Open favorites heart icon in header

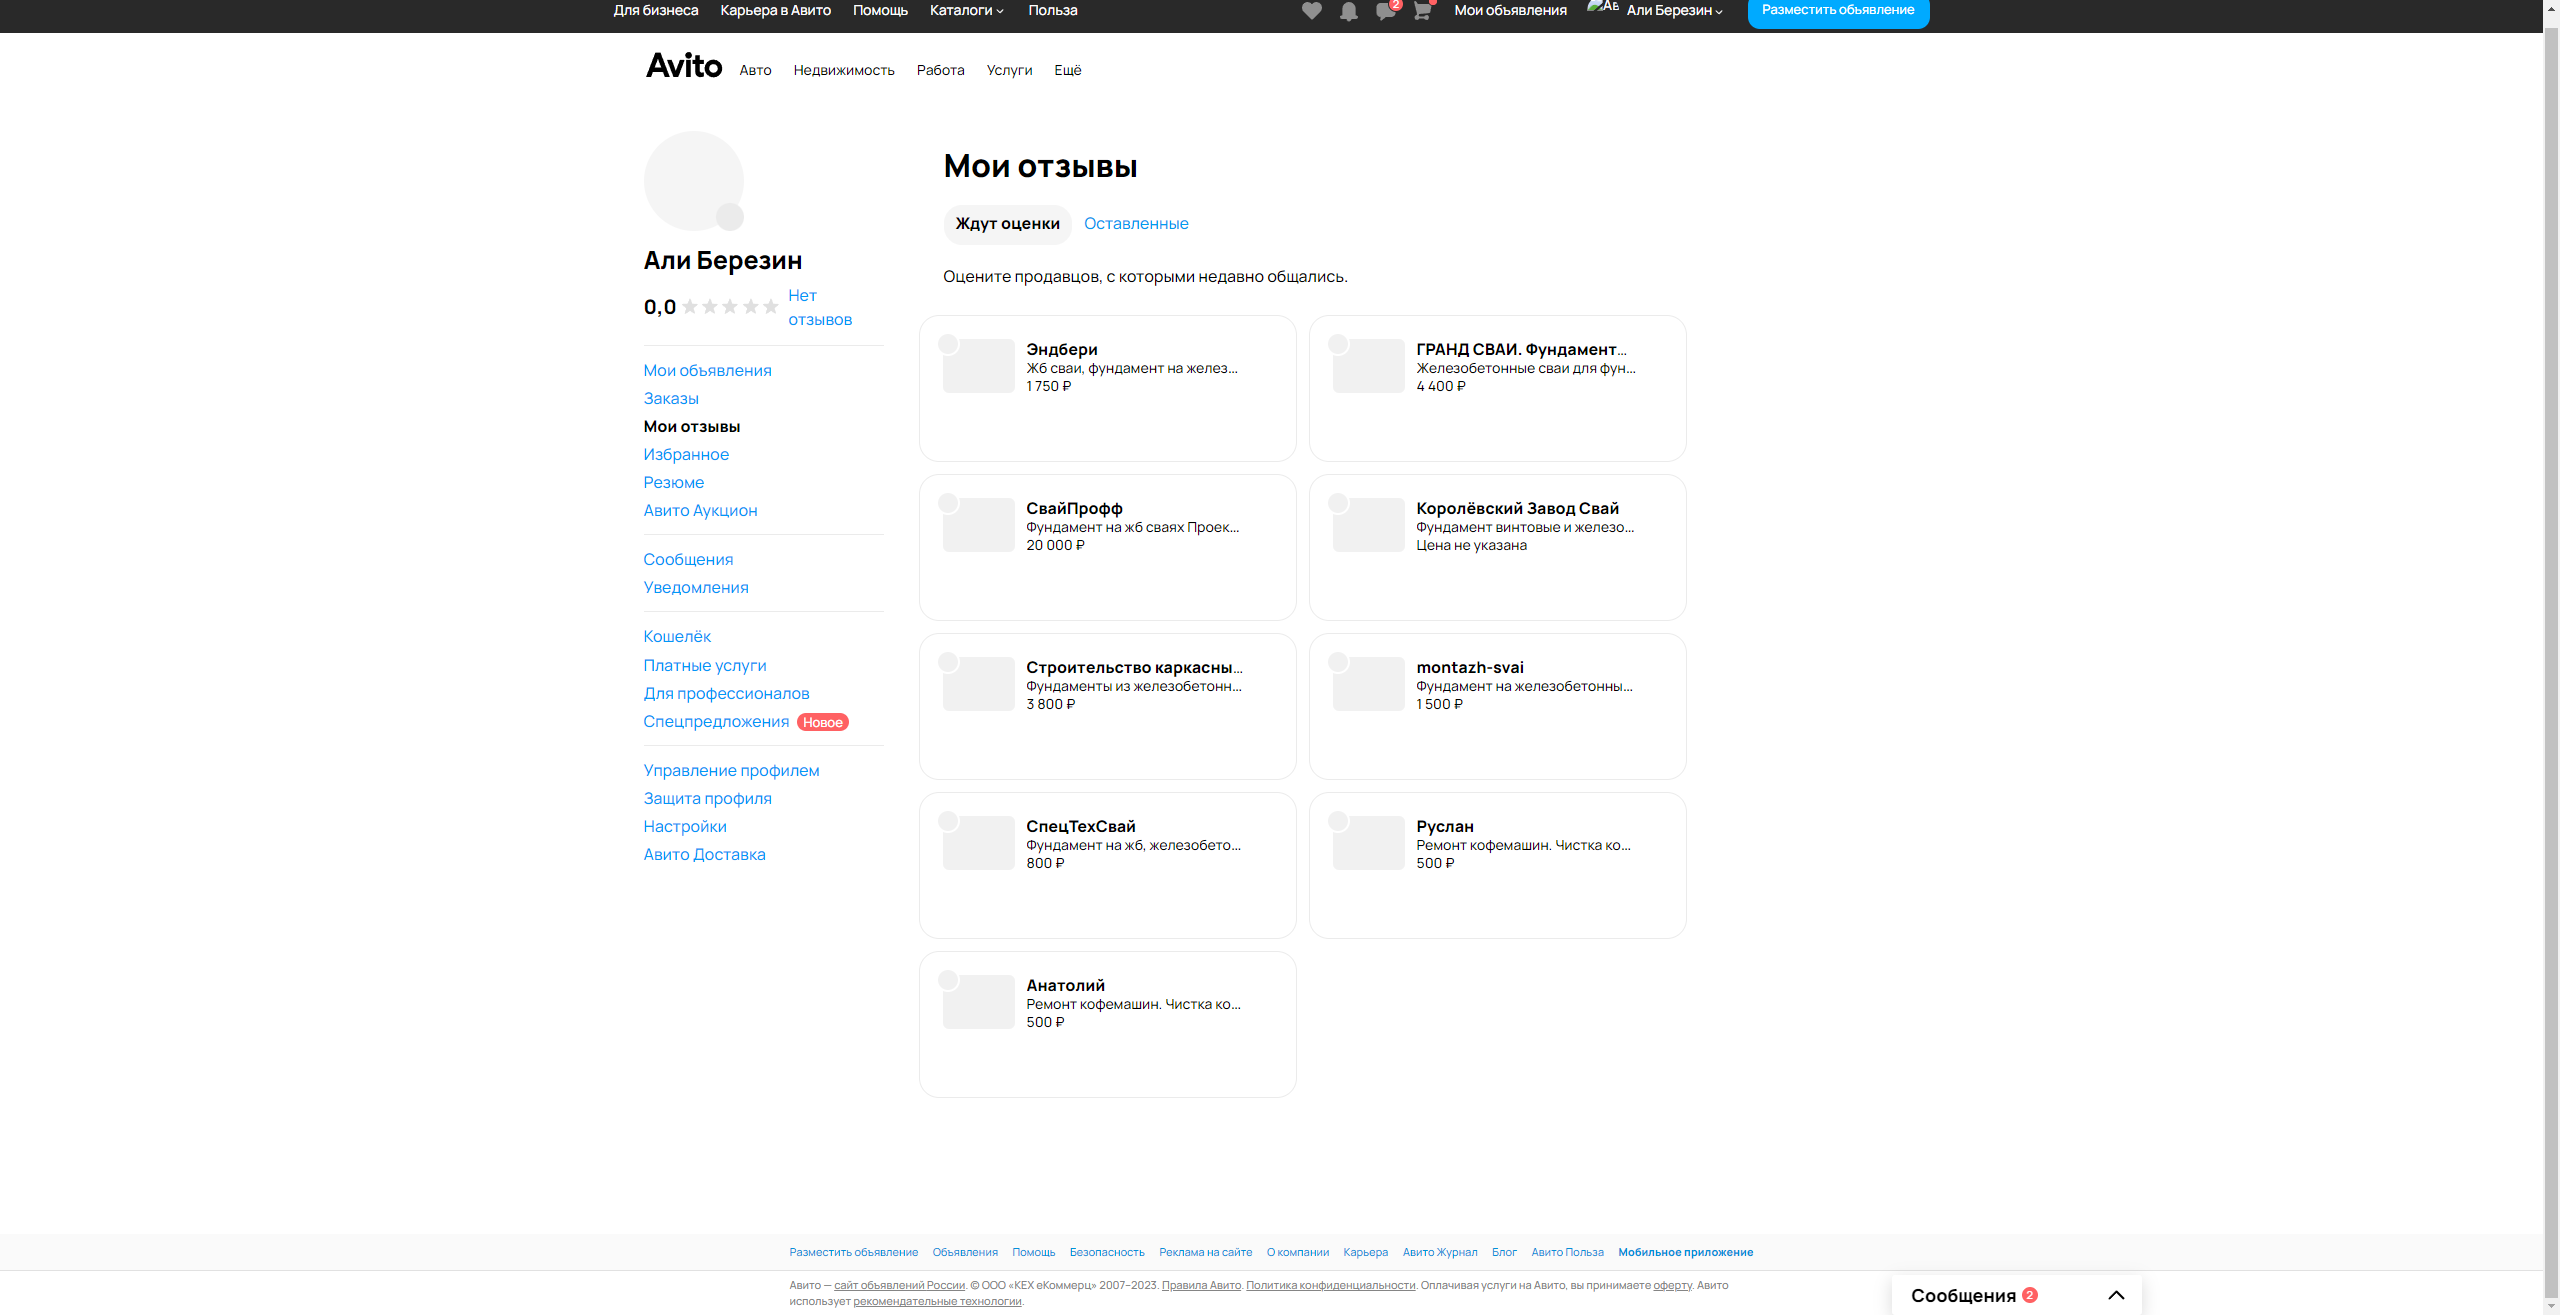point(1311,11)
